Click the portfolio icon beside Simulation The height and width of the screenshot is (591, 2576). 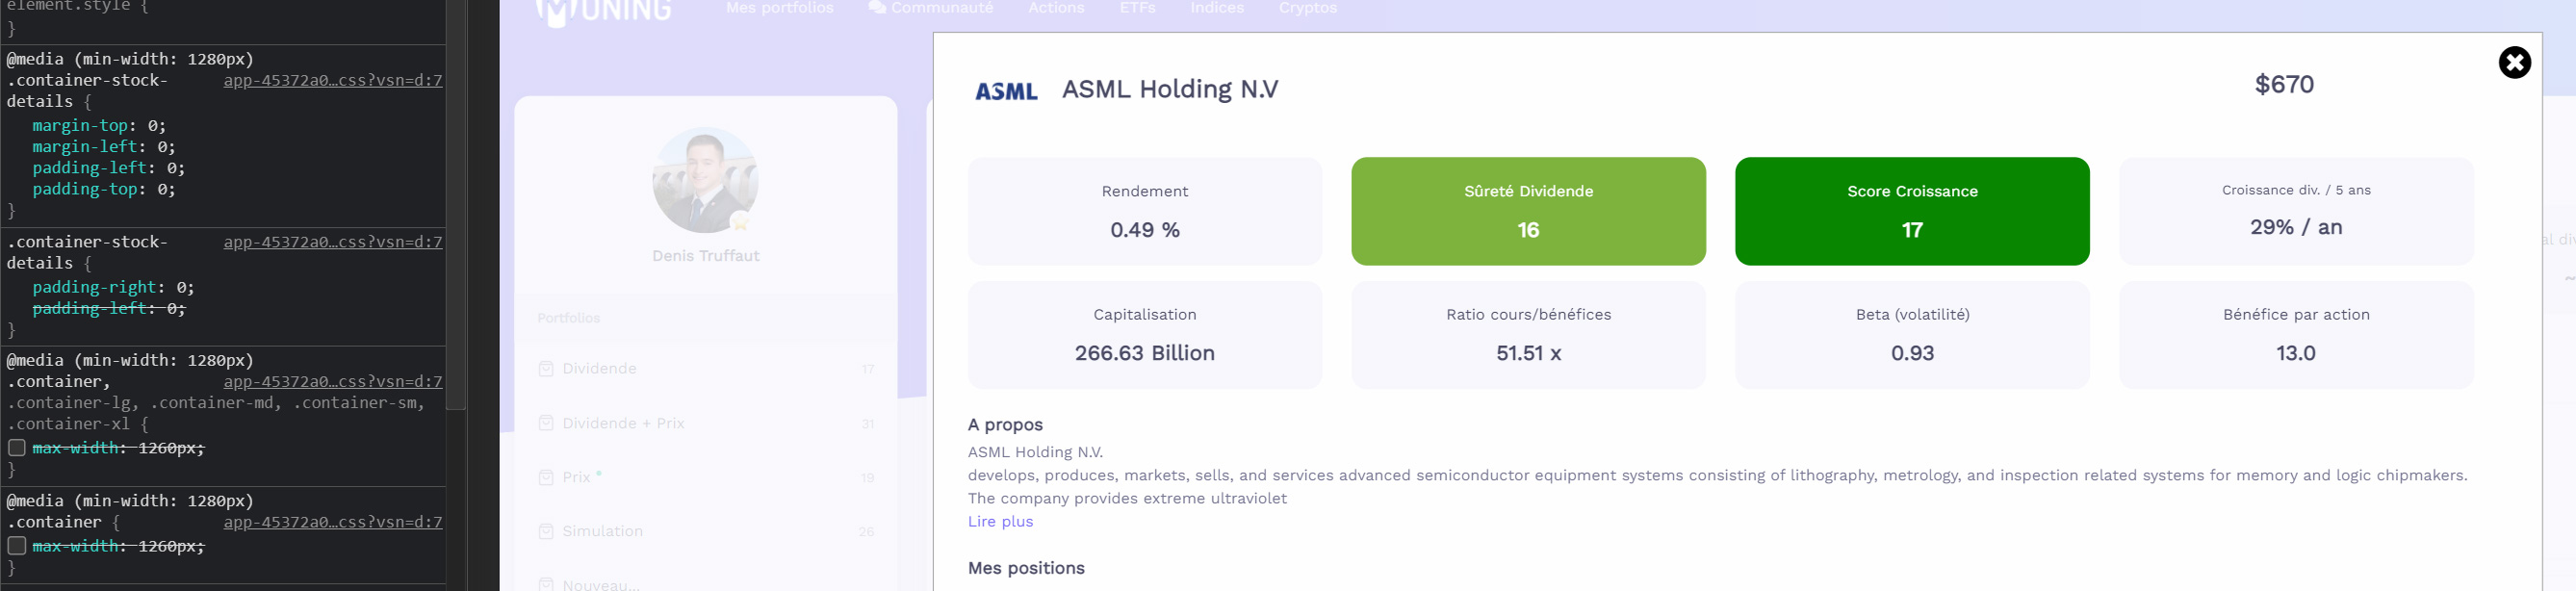point(546,531)
